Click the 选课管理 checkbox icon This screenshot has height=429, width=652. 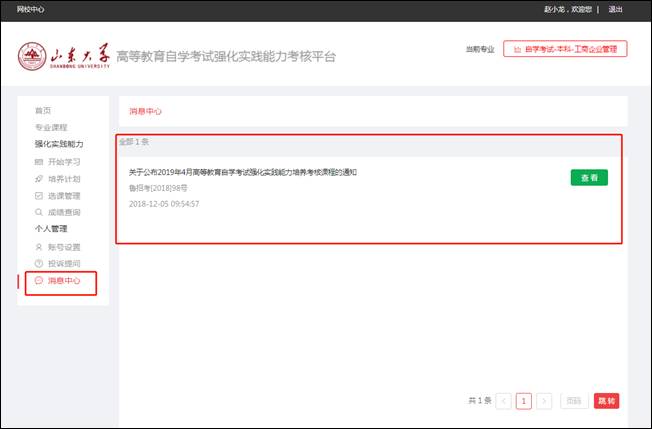coord(39,195)
